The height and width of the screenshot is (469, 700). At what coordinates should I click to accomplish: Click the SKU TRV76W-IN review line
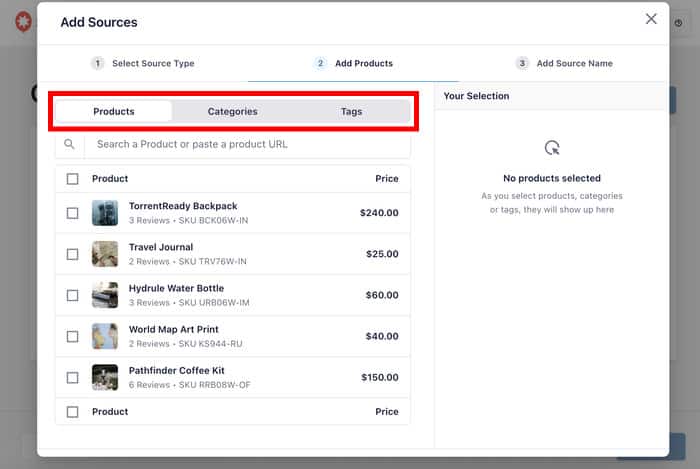click(188, 261)
